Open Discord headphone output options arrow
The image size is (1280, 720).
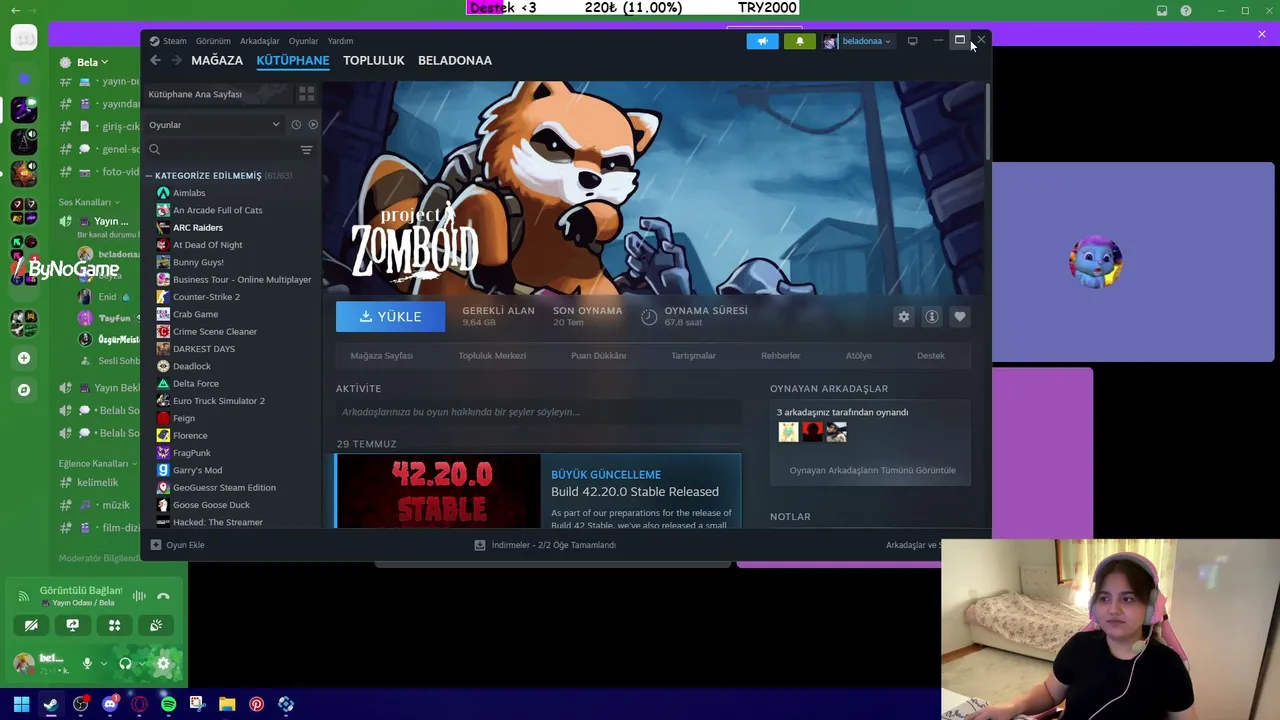pyautogui.click(x=142, y=663)
